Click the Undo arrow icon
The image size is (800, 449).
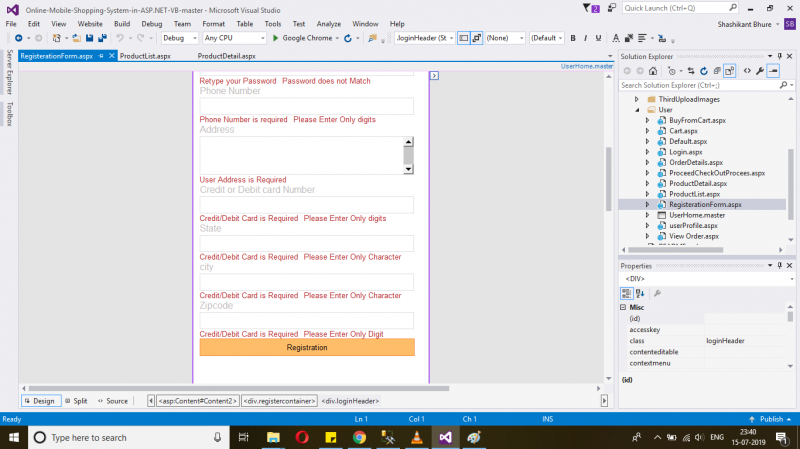120,38
